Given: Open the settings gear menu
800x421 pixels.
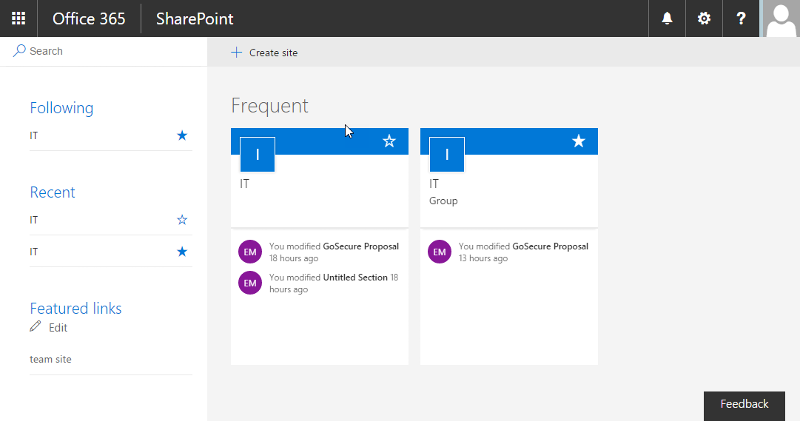Looking at the screenshot, I should point(704,18).
